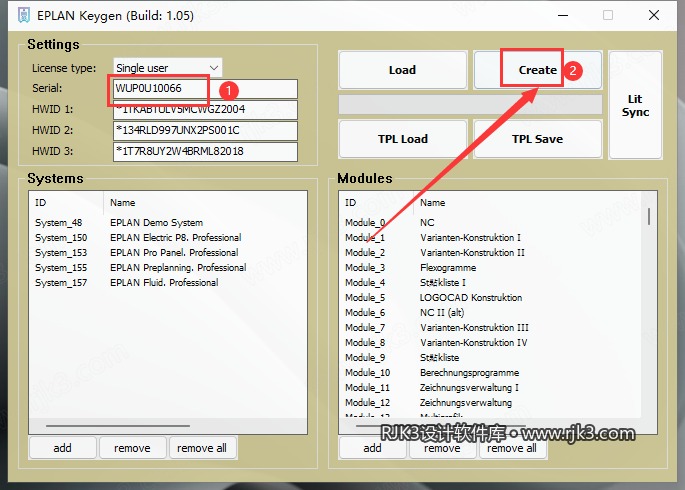
Task: Click remove below the Systems list
Action: pos(132,448)
